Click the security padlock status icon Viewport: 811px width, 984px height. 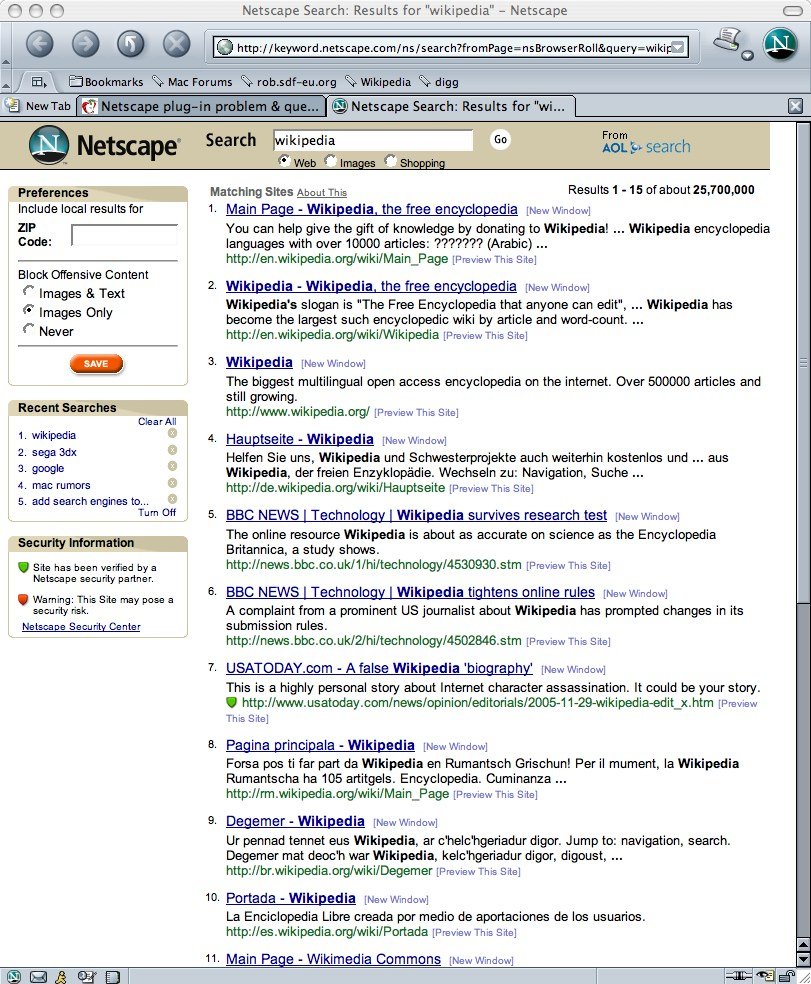[x=787, y=976]
